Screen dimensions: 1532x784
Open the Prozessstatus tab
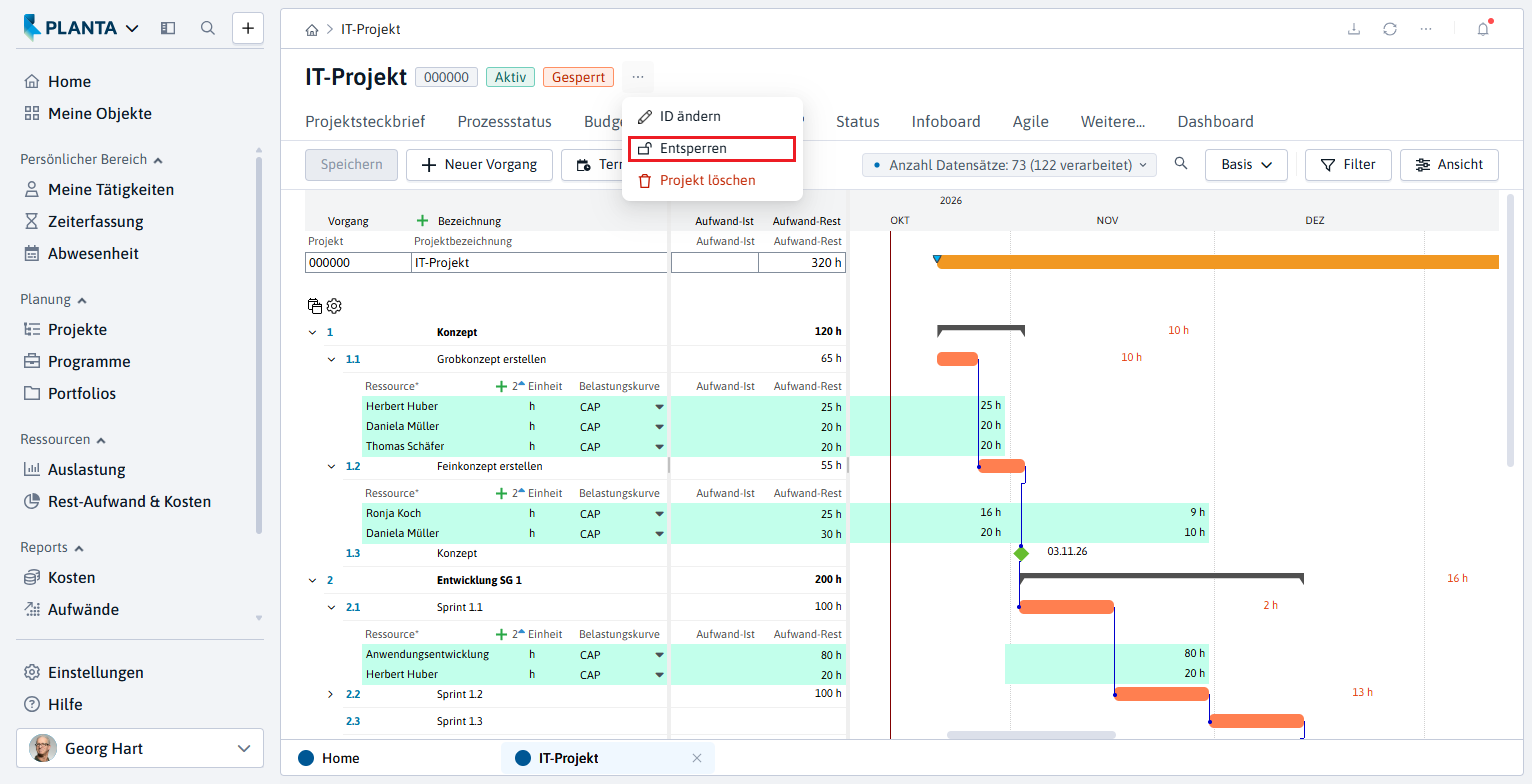505,122
